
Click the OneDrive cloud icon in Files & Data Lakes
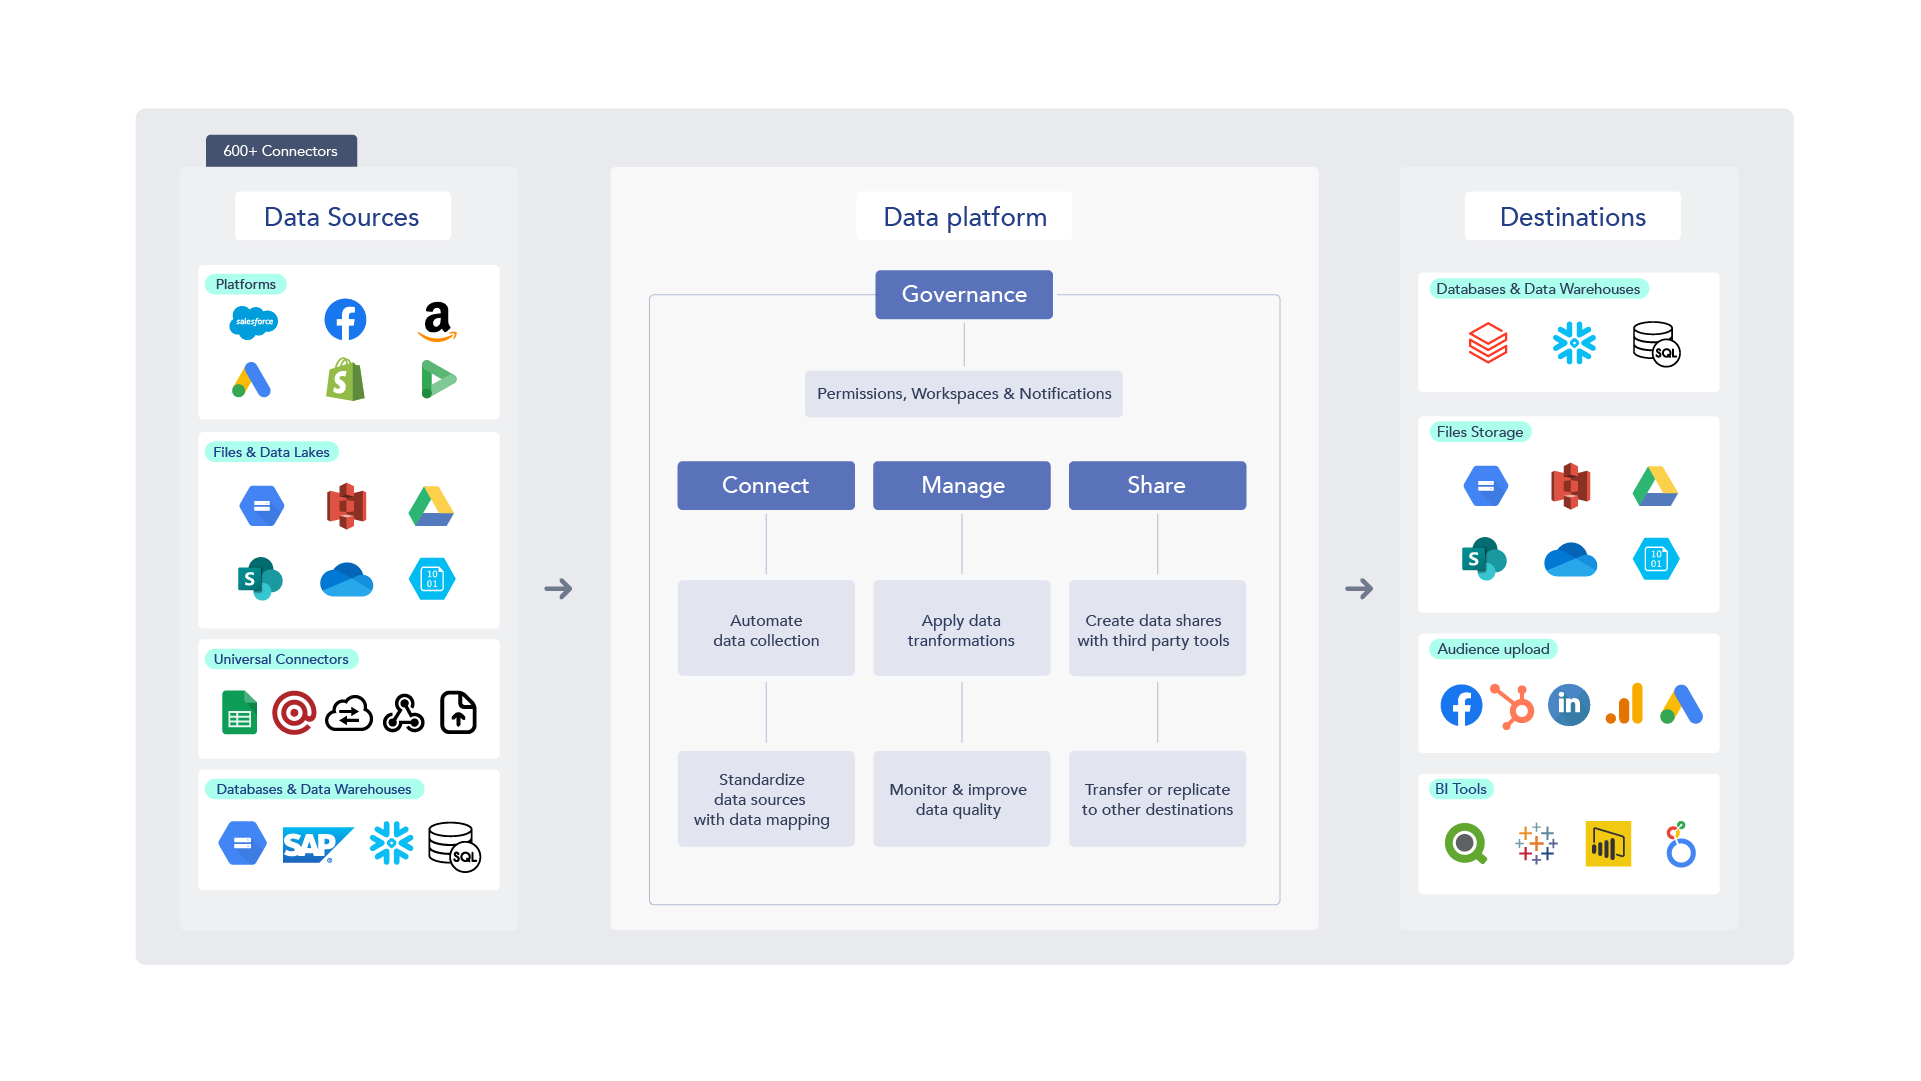346,580
